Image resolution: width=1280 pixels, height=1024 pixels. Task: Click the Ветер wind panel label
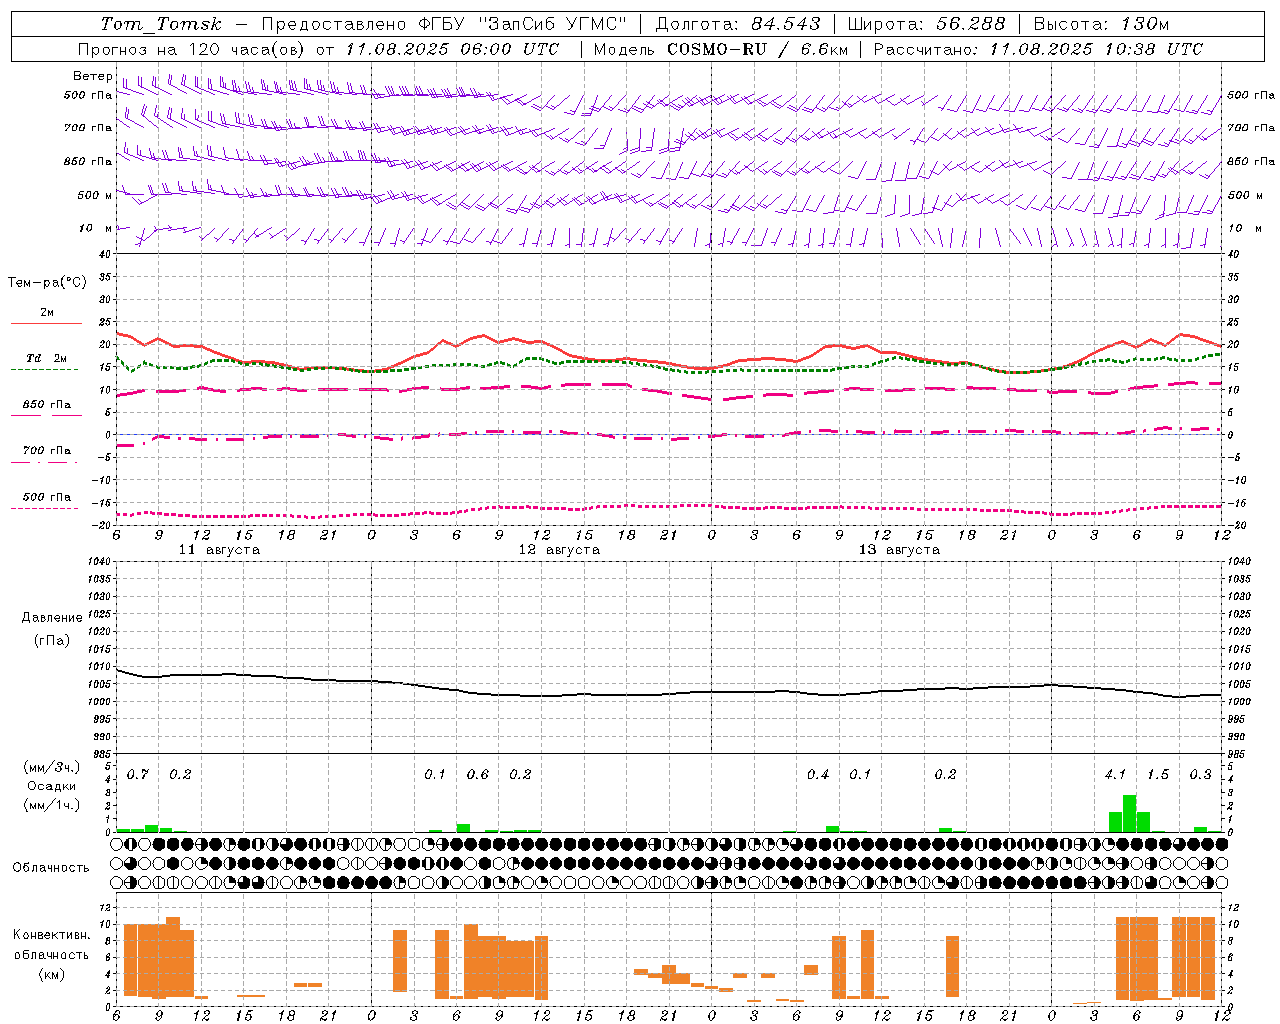tap(92, 76)
